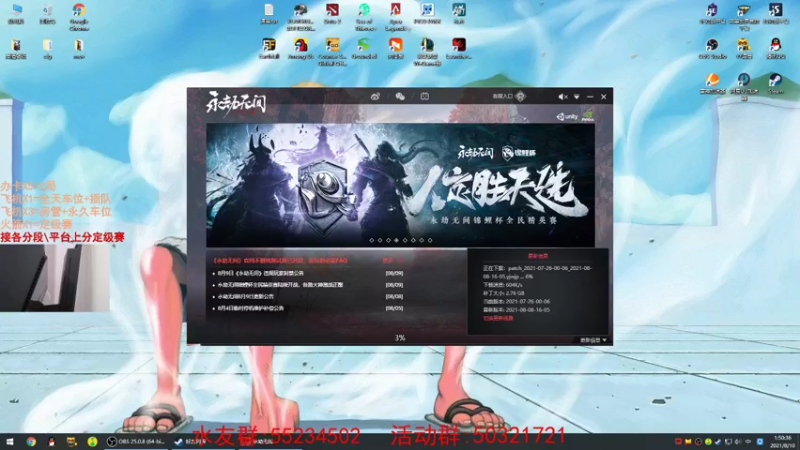Mute the launcher sound speaker icon
This screenshot has width=800, height=450.
click(563, 96)
